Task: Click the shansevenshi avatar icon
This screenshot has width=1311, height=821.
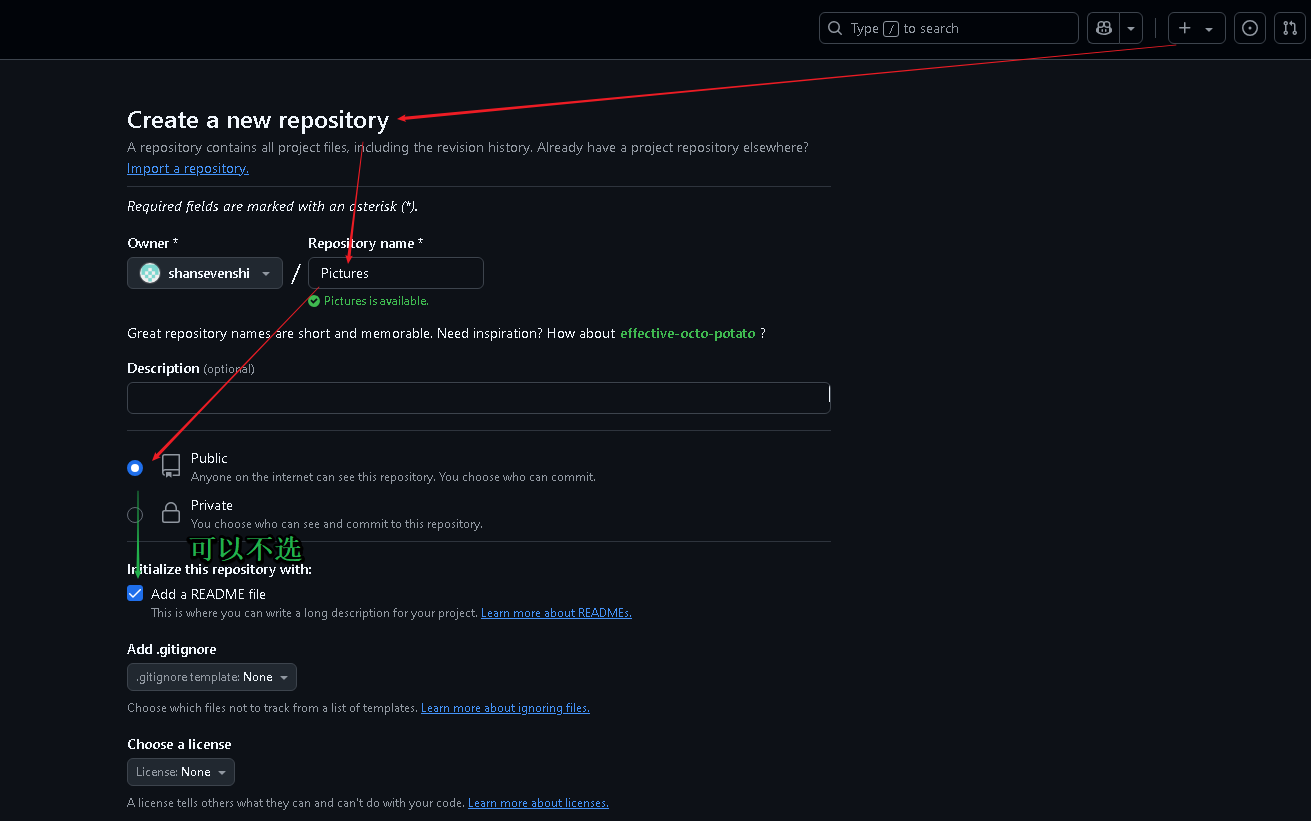Action: coord(150,273)
